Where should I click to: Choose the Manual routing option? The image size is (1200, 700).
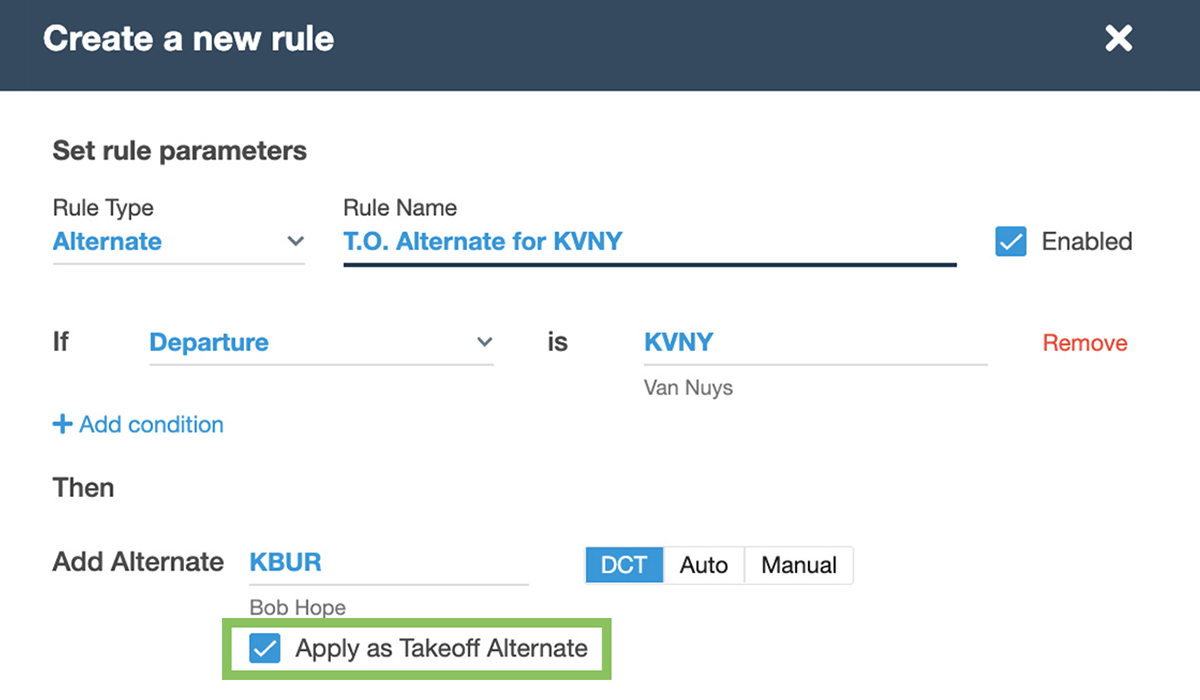pyautogui.click(x=798, y=565)
